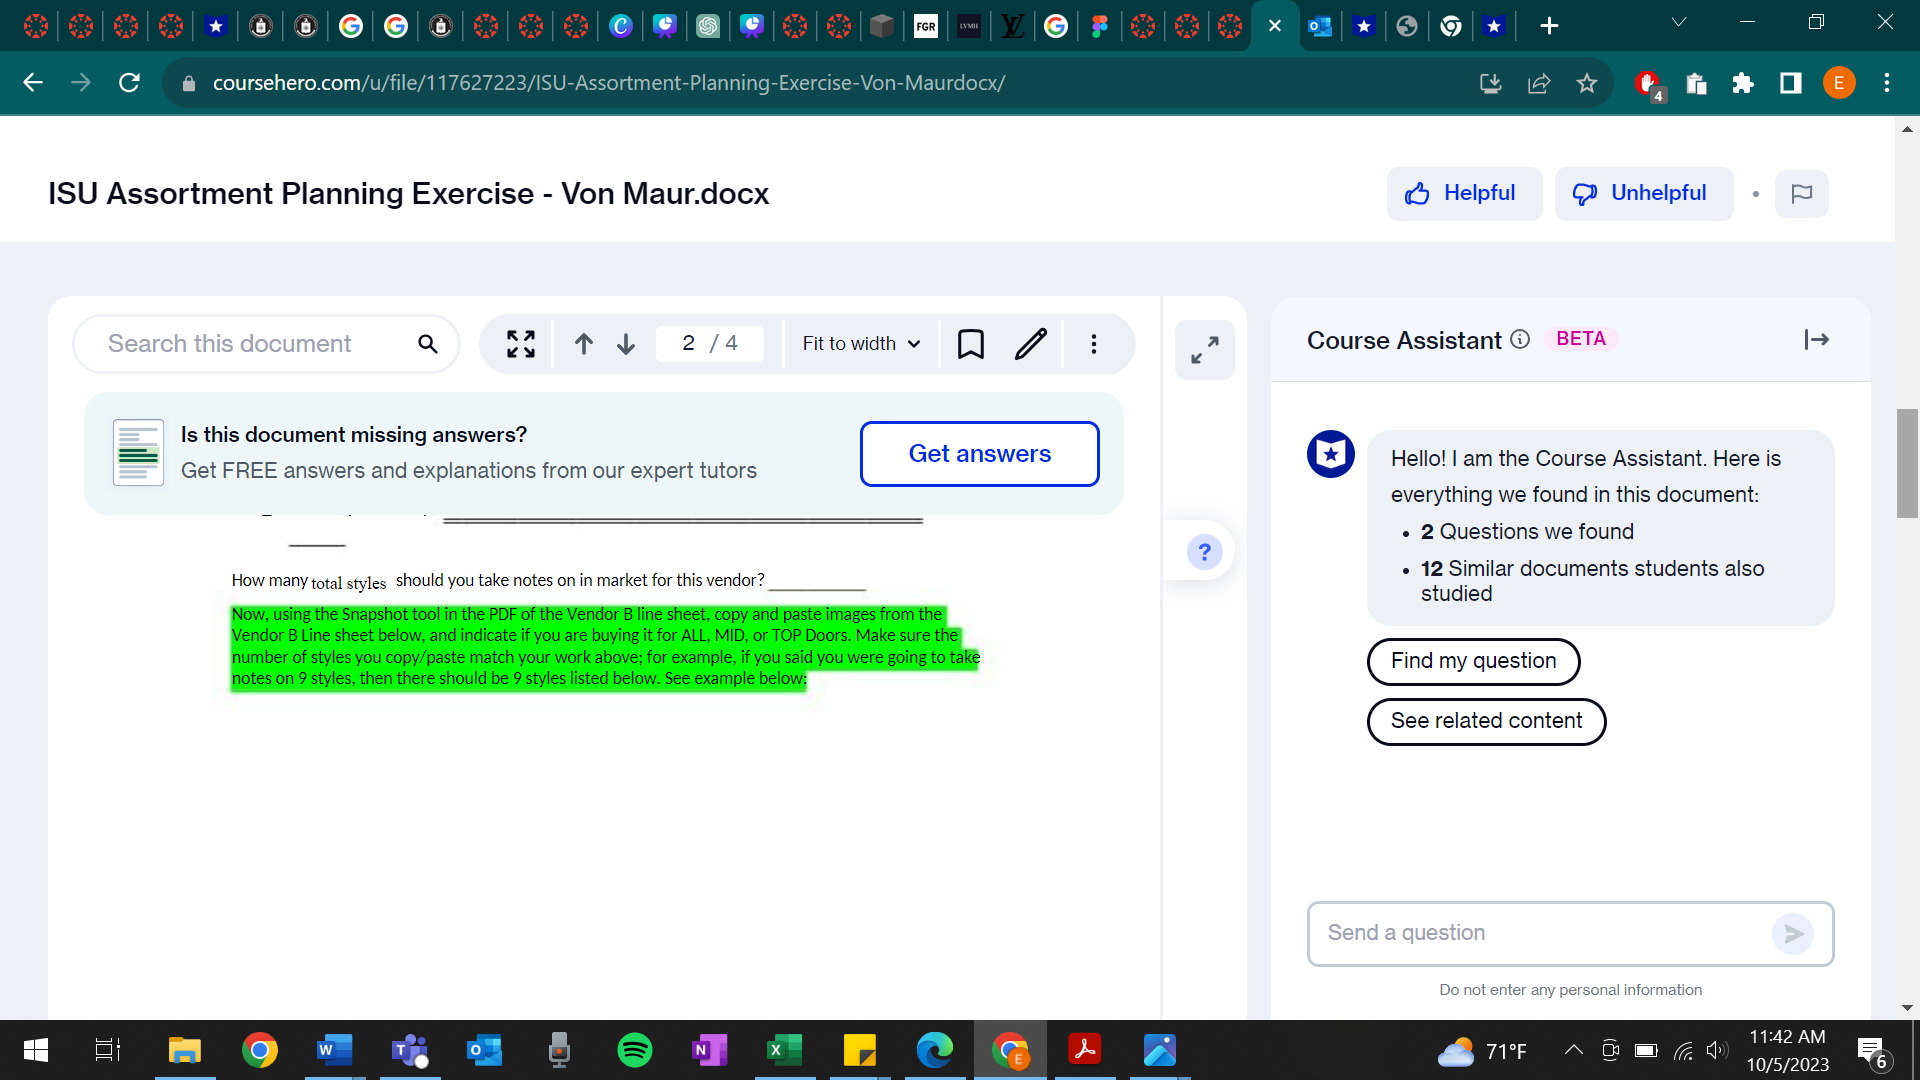Image resolution: width=1920 pixels, height=1080 pixels.
Task: Bookmark this page with the star icon
Action: click(x=1587, y=83)
